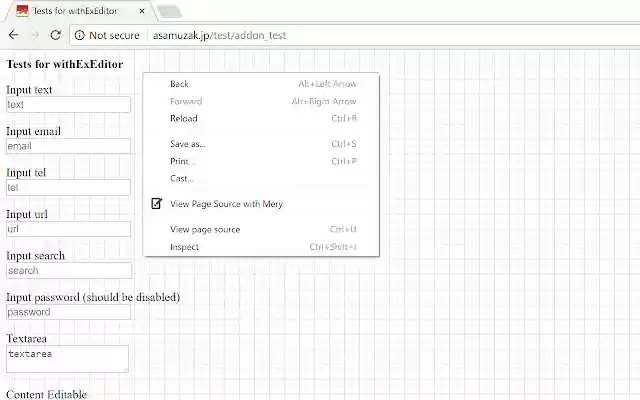Select Save as... from context menu

(x=261, y=144)
